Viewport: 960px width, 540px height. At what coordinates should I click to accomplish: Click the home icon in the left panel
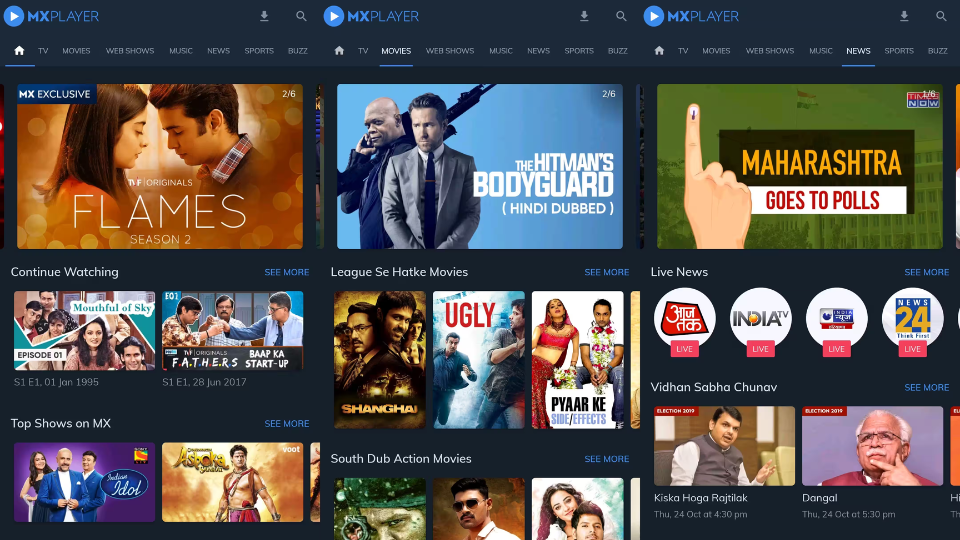tap(19, 51)
